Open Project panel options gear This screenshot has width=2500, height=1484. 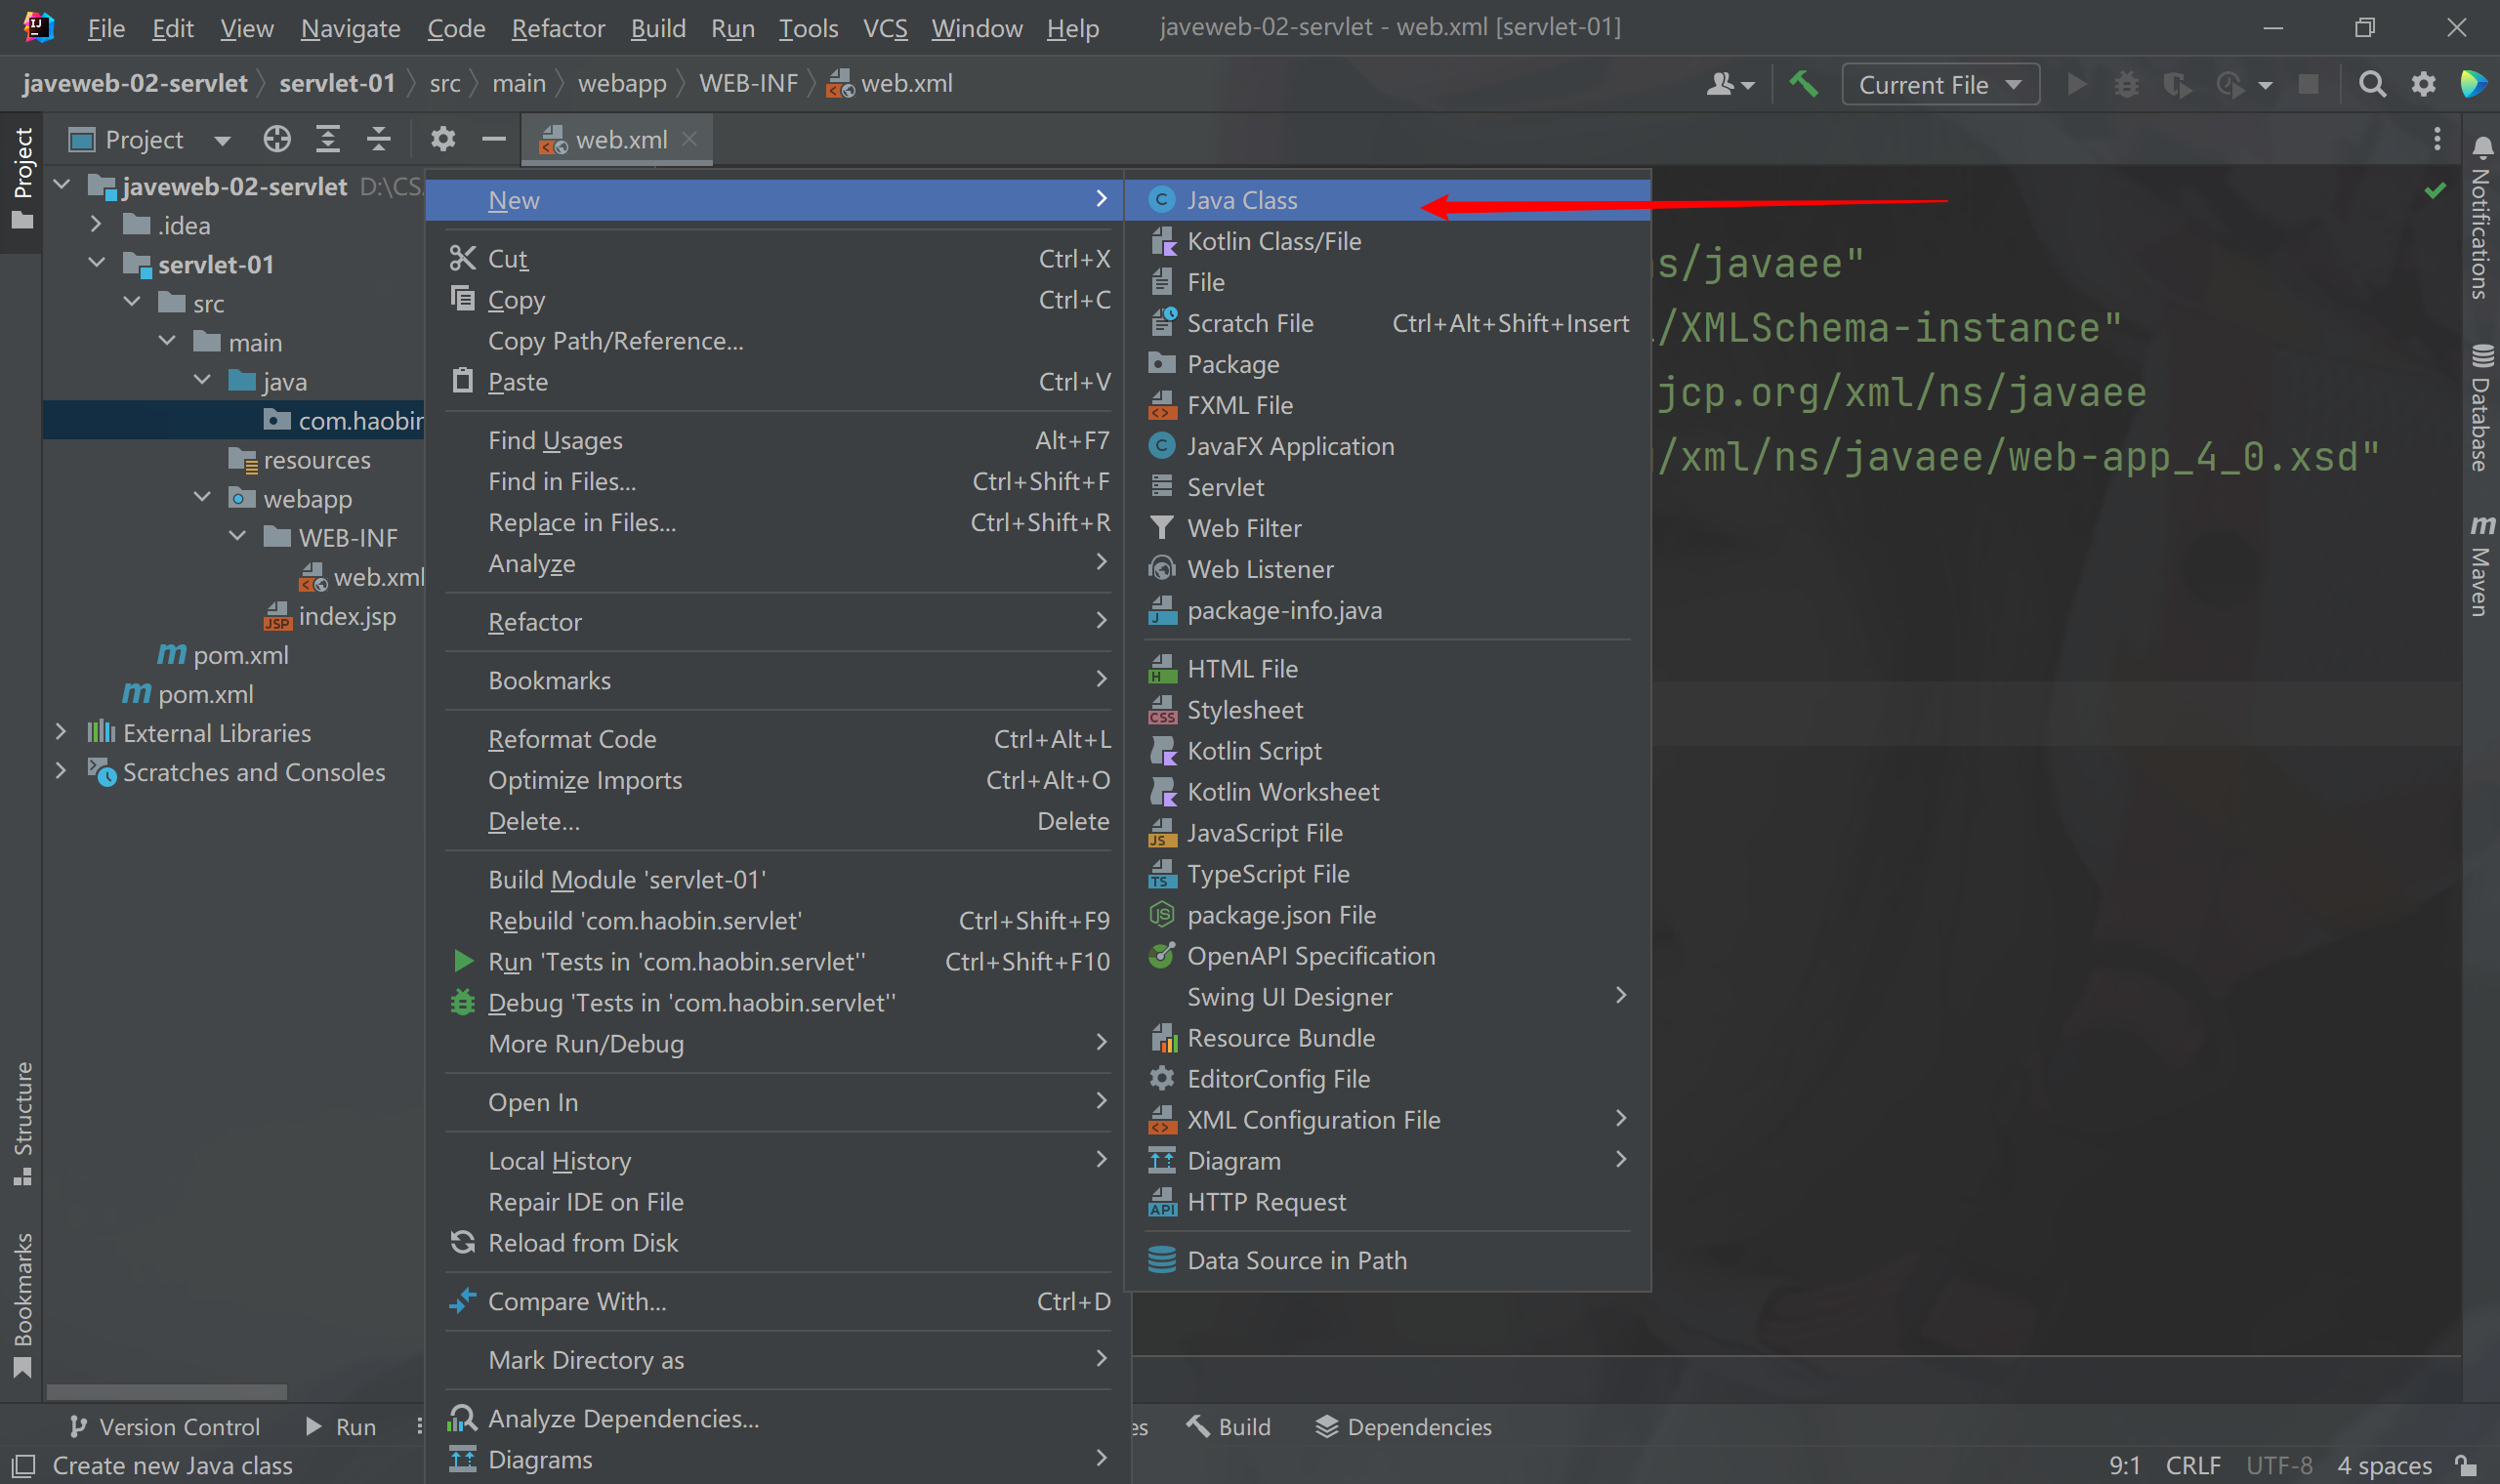coord(443,139)
